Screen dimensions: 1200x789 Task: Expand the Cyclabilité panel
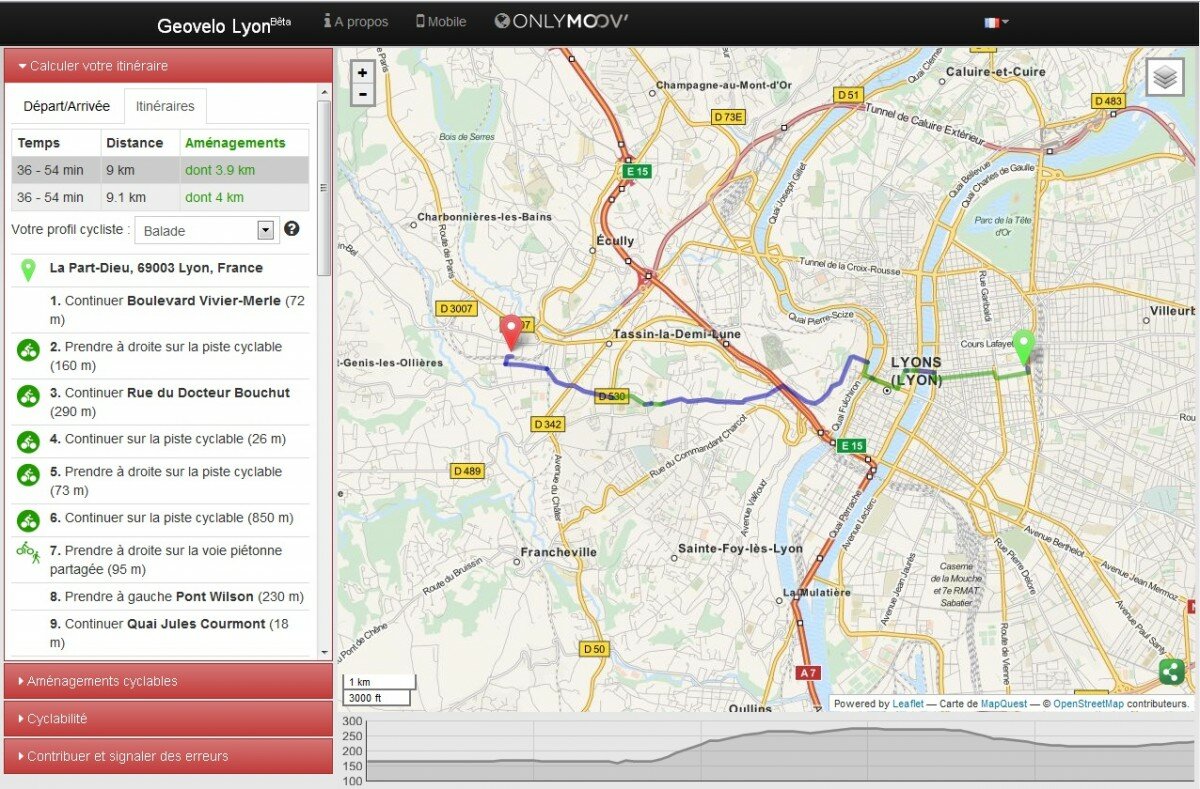point(168,719)
